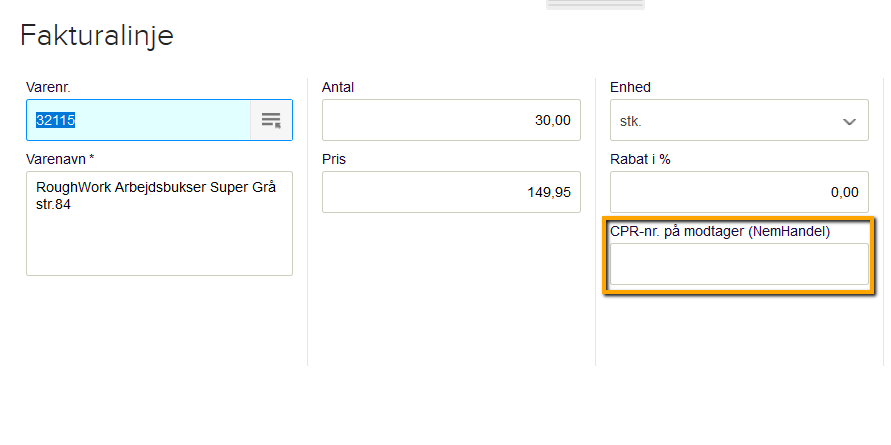Select the Antal quantity field
This screenshot has width=891, height=445.
450,120
